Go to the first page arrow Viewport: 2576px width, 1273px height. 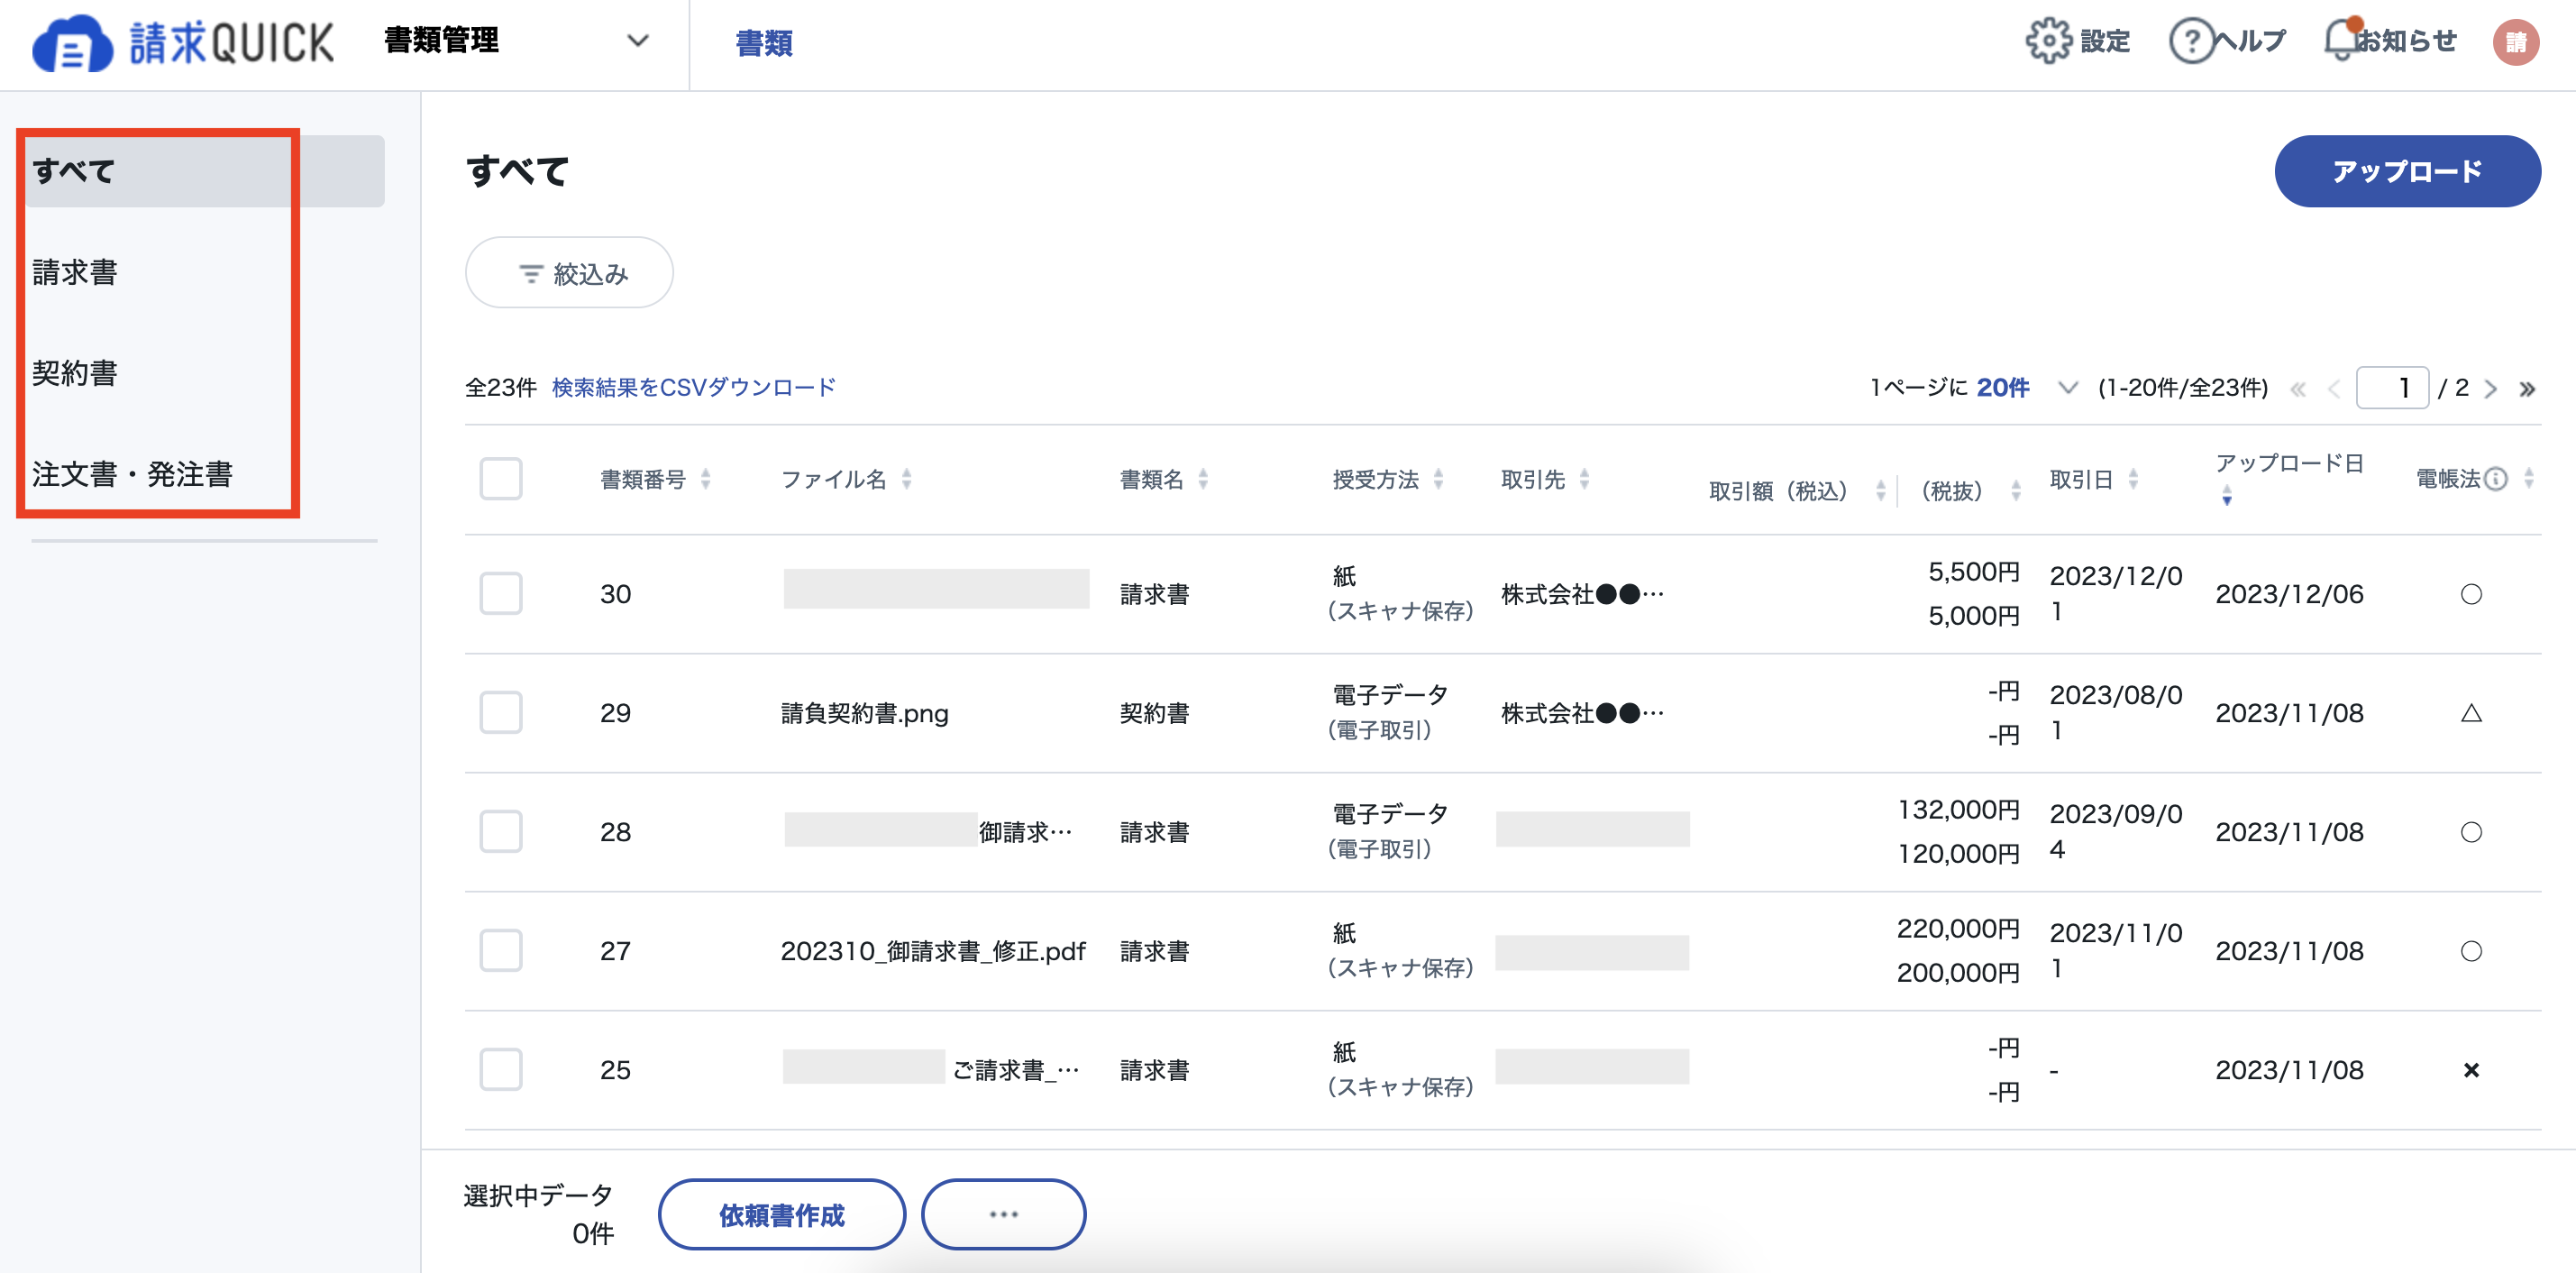tap(2298, 389)
